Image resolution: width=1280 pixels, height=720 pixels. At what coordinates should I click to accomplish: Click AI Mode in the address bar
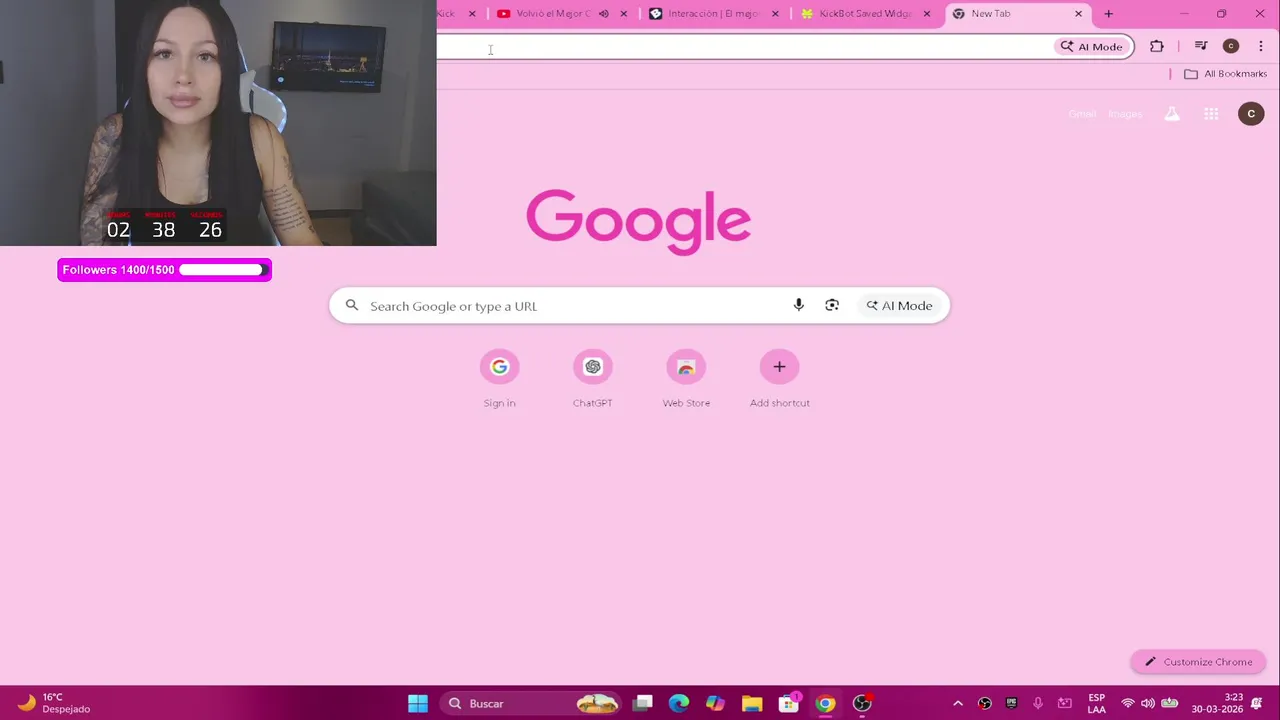click(x=1092, y=47)
